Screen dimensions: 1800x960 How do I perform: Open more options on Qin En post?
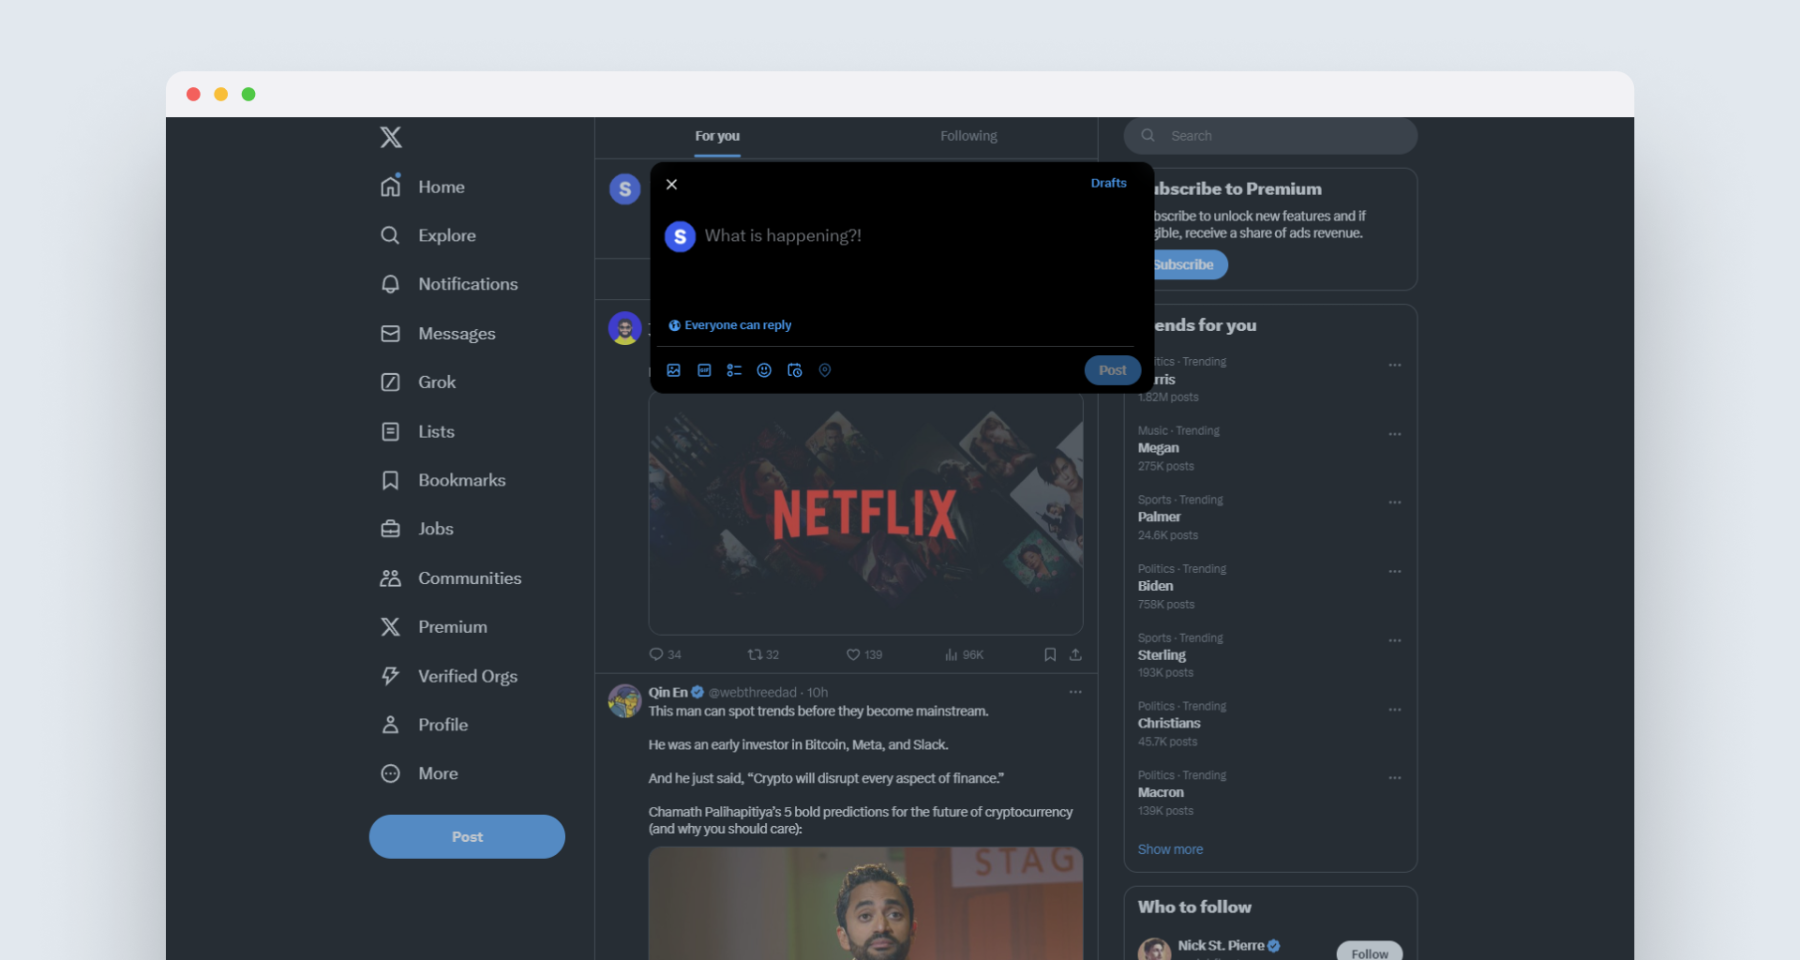tap(1075, 692)
